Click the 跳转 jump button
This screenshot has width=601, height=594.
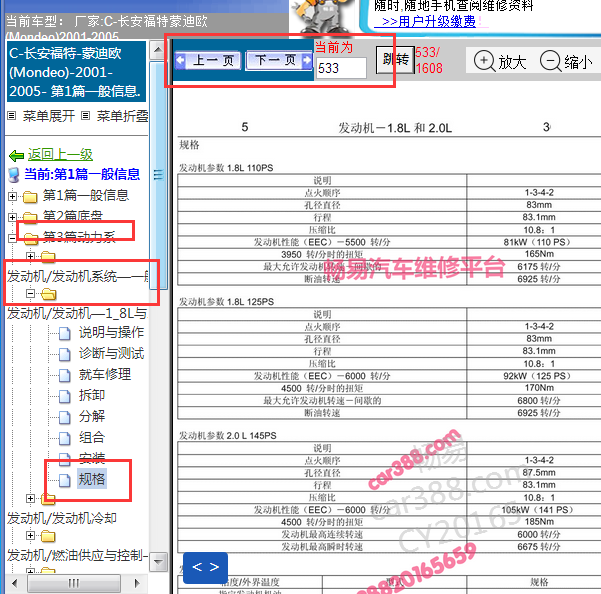395,60
